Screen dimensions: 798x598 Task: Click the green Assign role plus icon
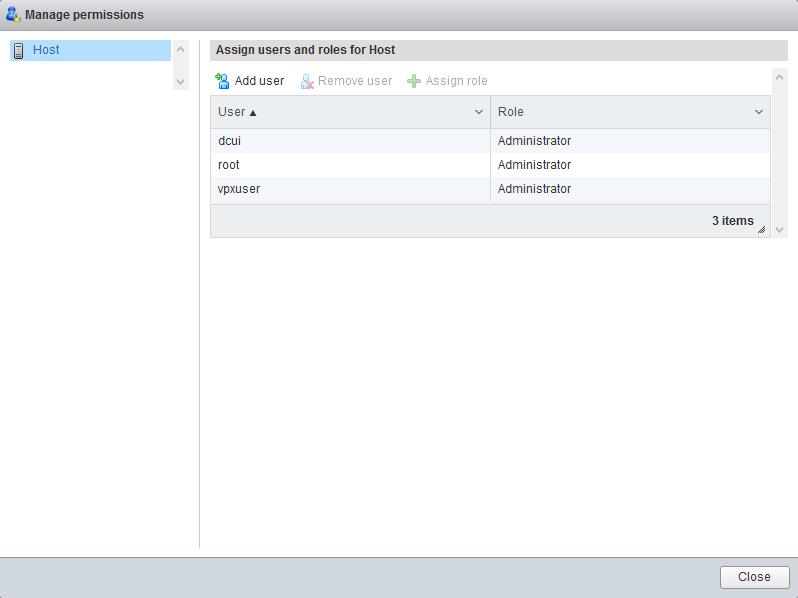[414, 81]
